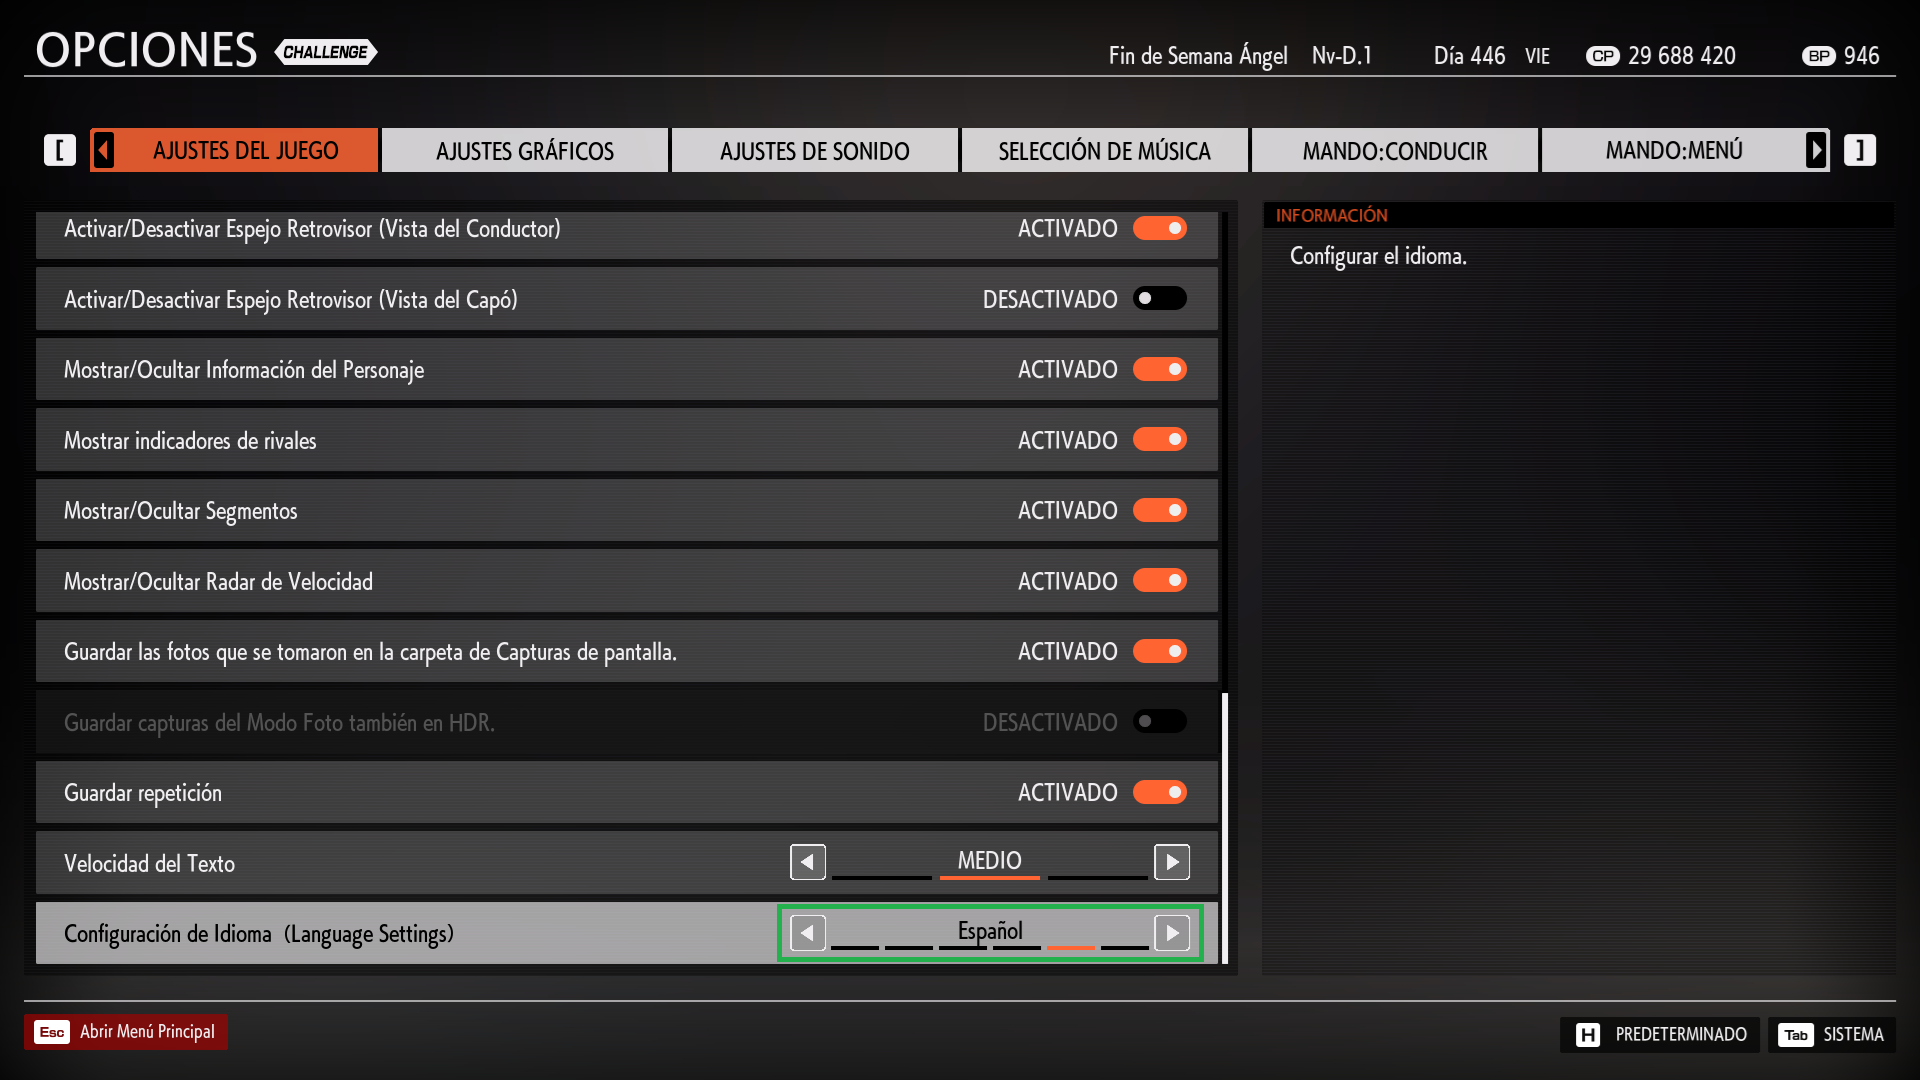This screenshot has width=1920, height=1080.
Task: Decrease Velocidad del Texto with left arrow
Action: [808, 862]
